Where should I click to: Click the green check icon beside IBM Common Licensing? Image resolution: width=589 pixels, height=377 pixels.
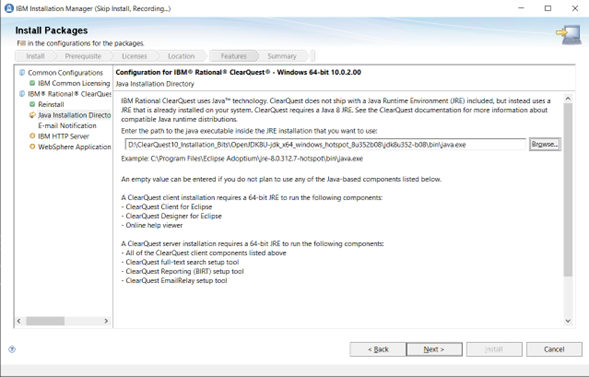tap(32, 83)
